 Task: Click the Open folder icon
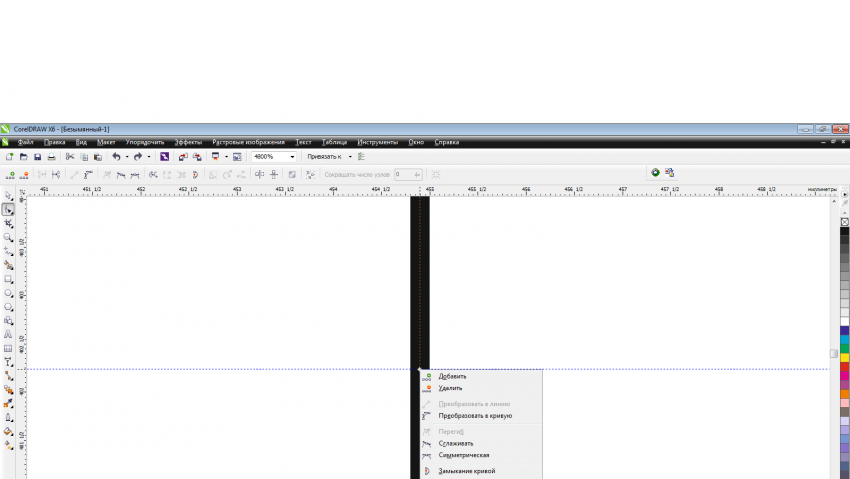[x=23, y=157]
